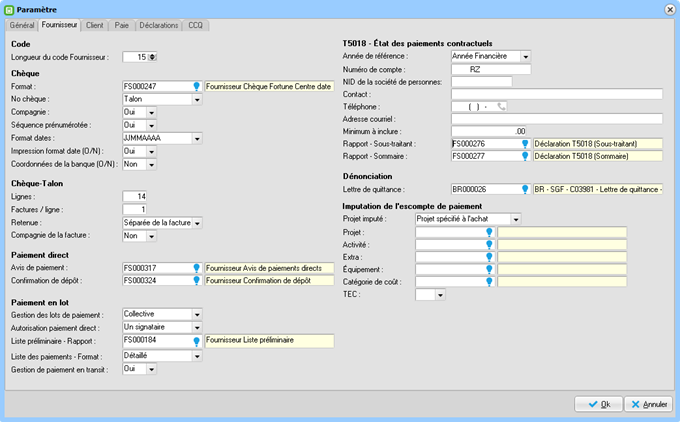Screen dimensions: 680x422
Task: Expand Coordonnées de la banque dropdown
Action: pyautogui.click(x=151, y=165)
